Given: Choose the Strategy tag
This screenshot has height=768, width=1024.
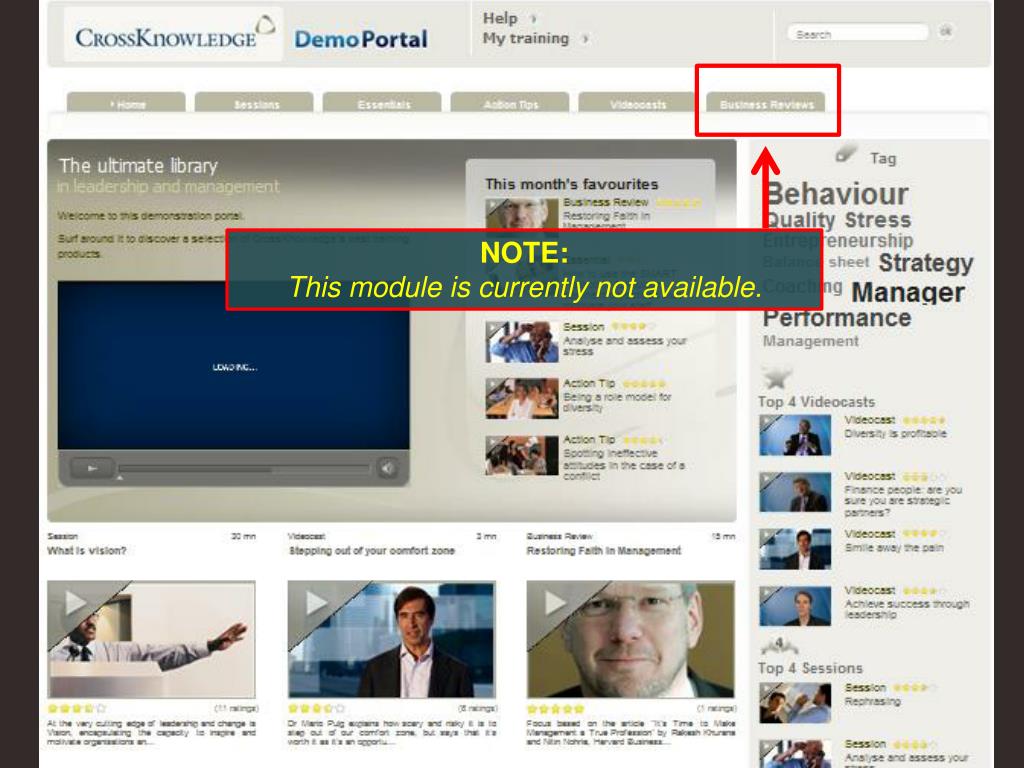Looking at the screenshot, I should [x=926, y=263].
